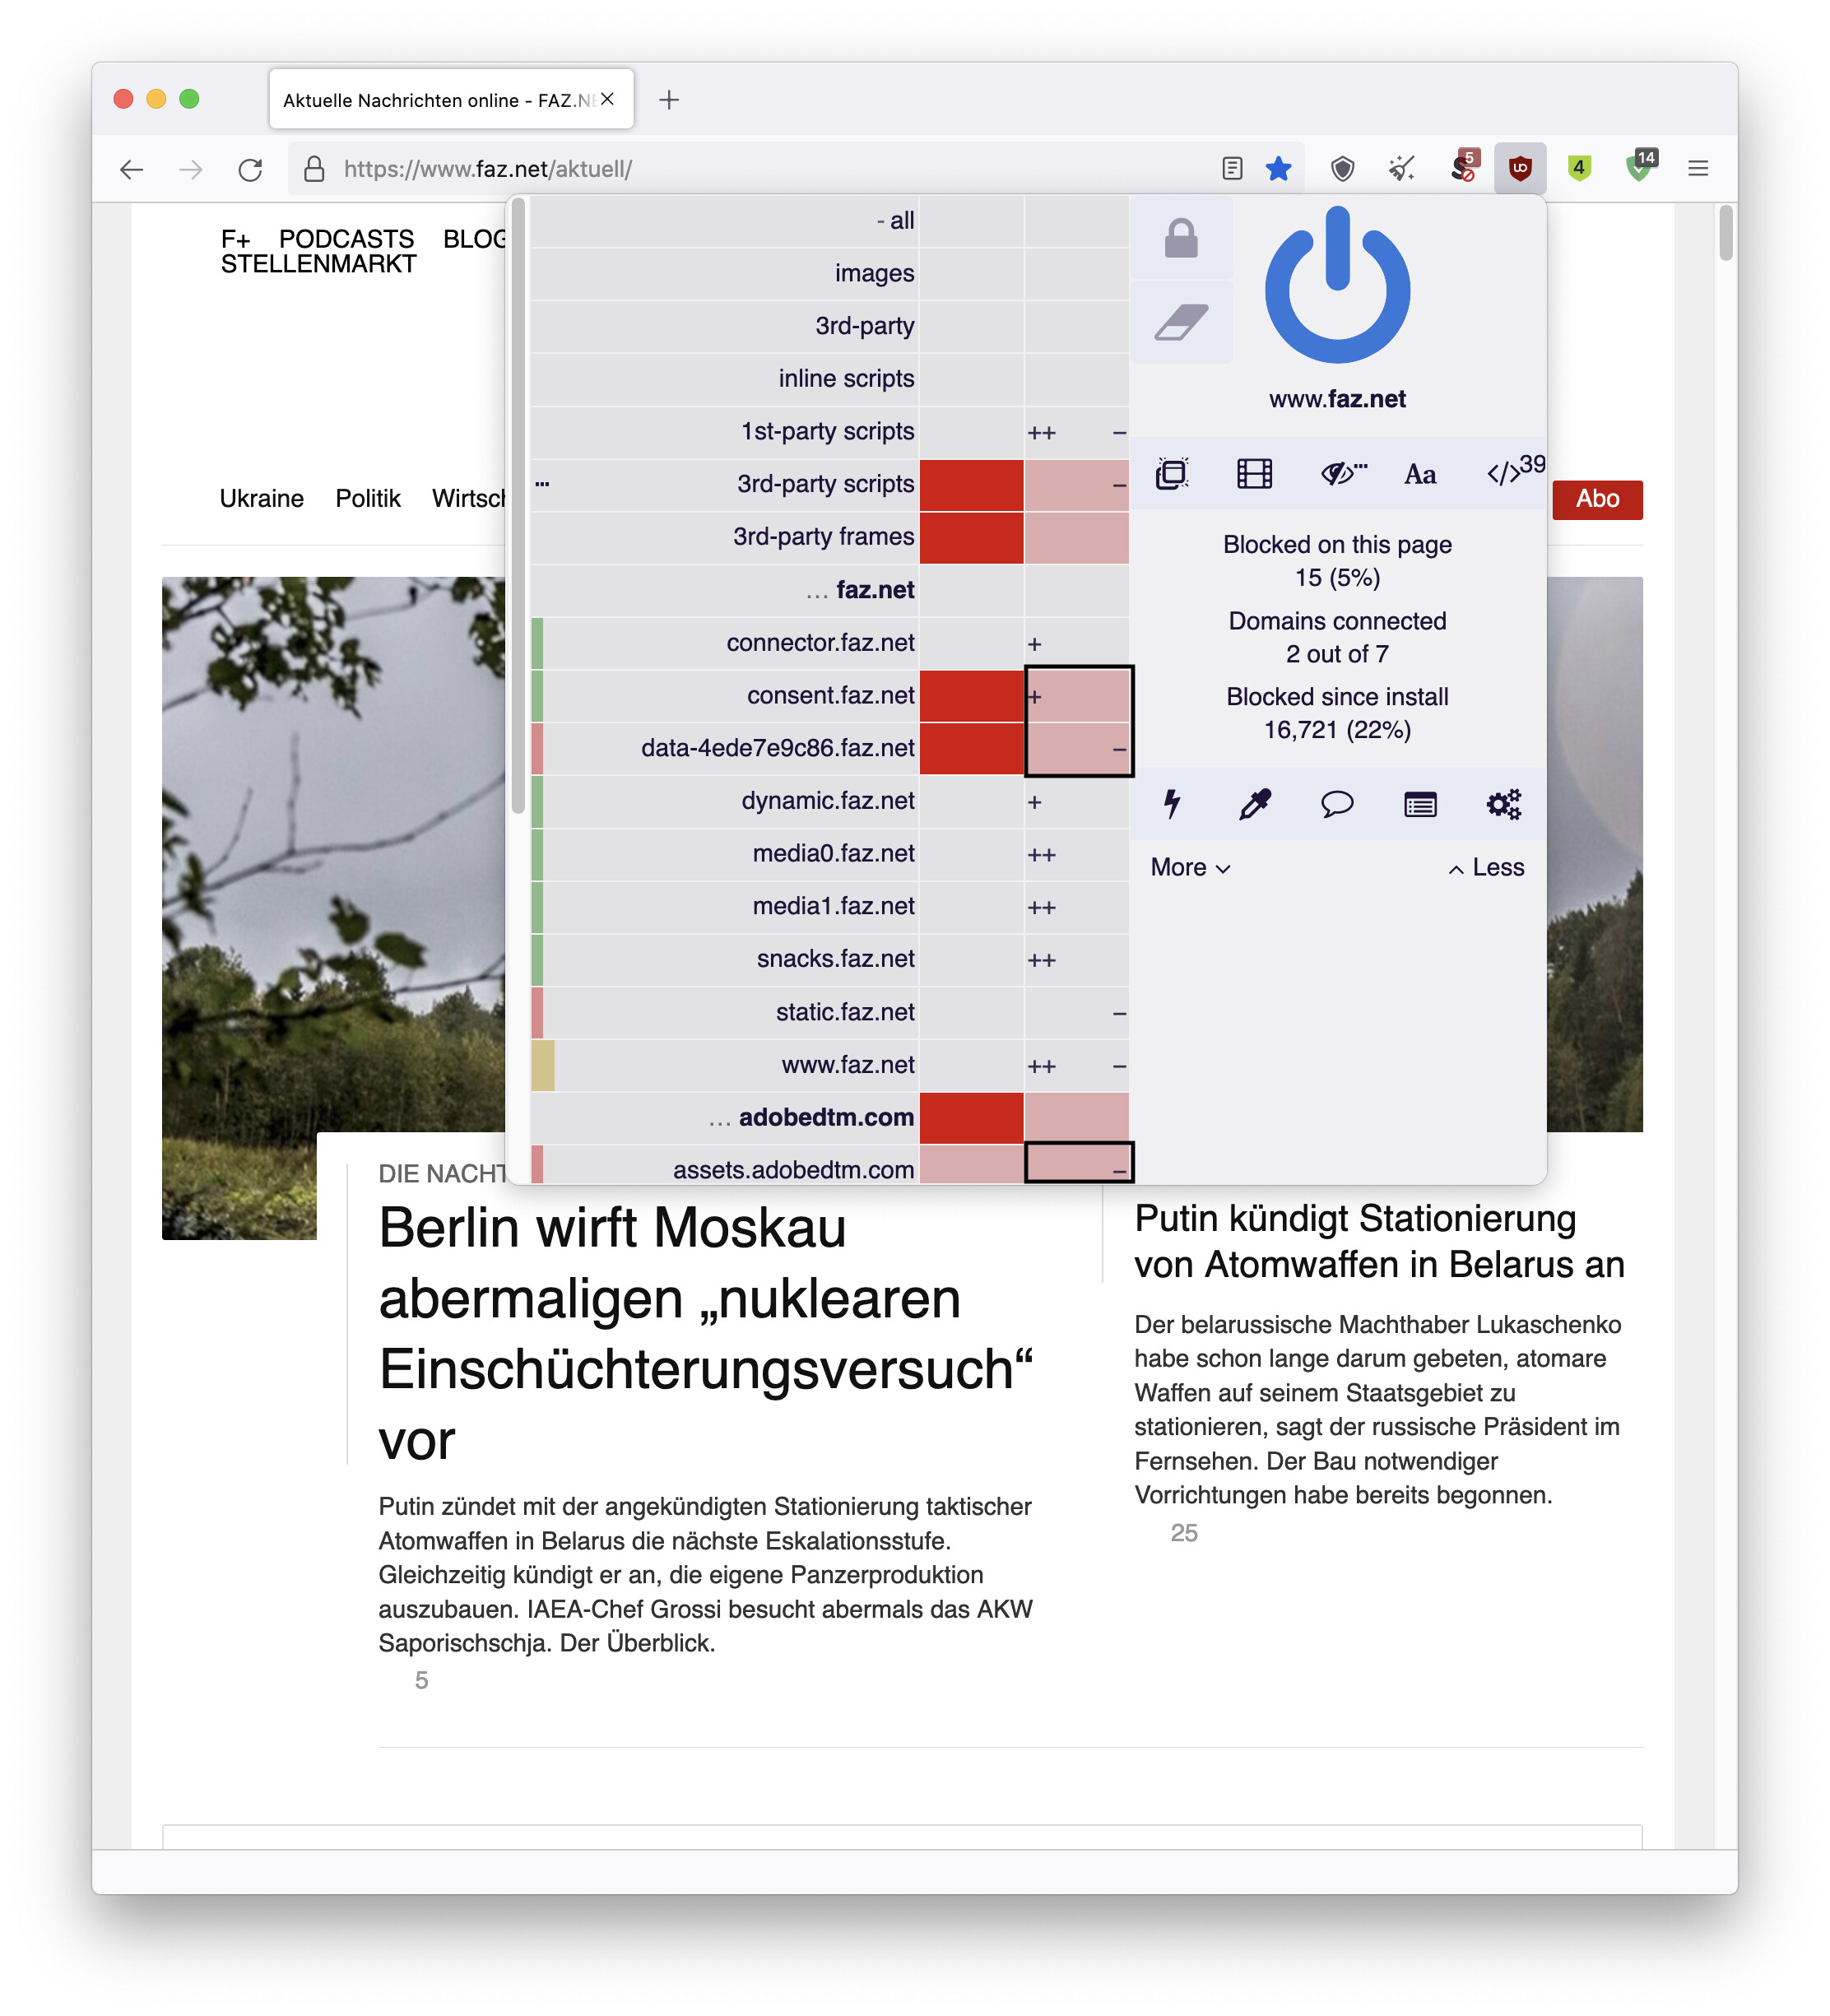
Task: Click the eraser revert-rules icon
Action: [1181, 322]
